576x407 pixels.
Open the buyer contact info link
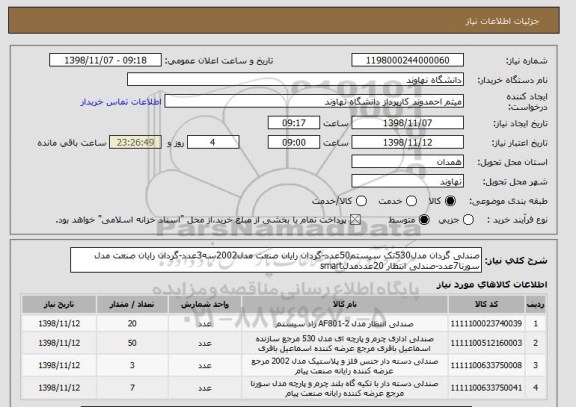pyautogui.click(x=121, y=102)
